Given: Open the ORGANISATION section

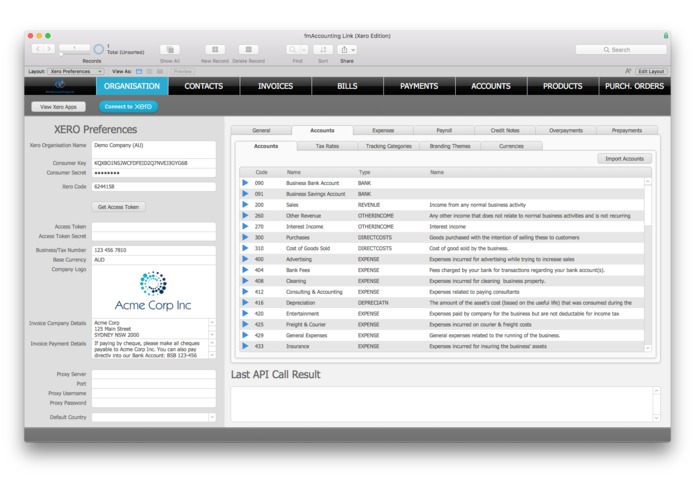Looking at the screenshot, I should coord(132,86).
